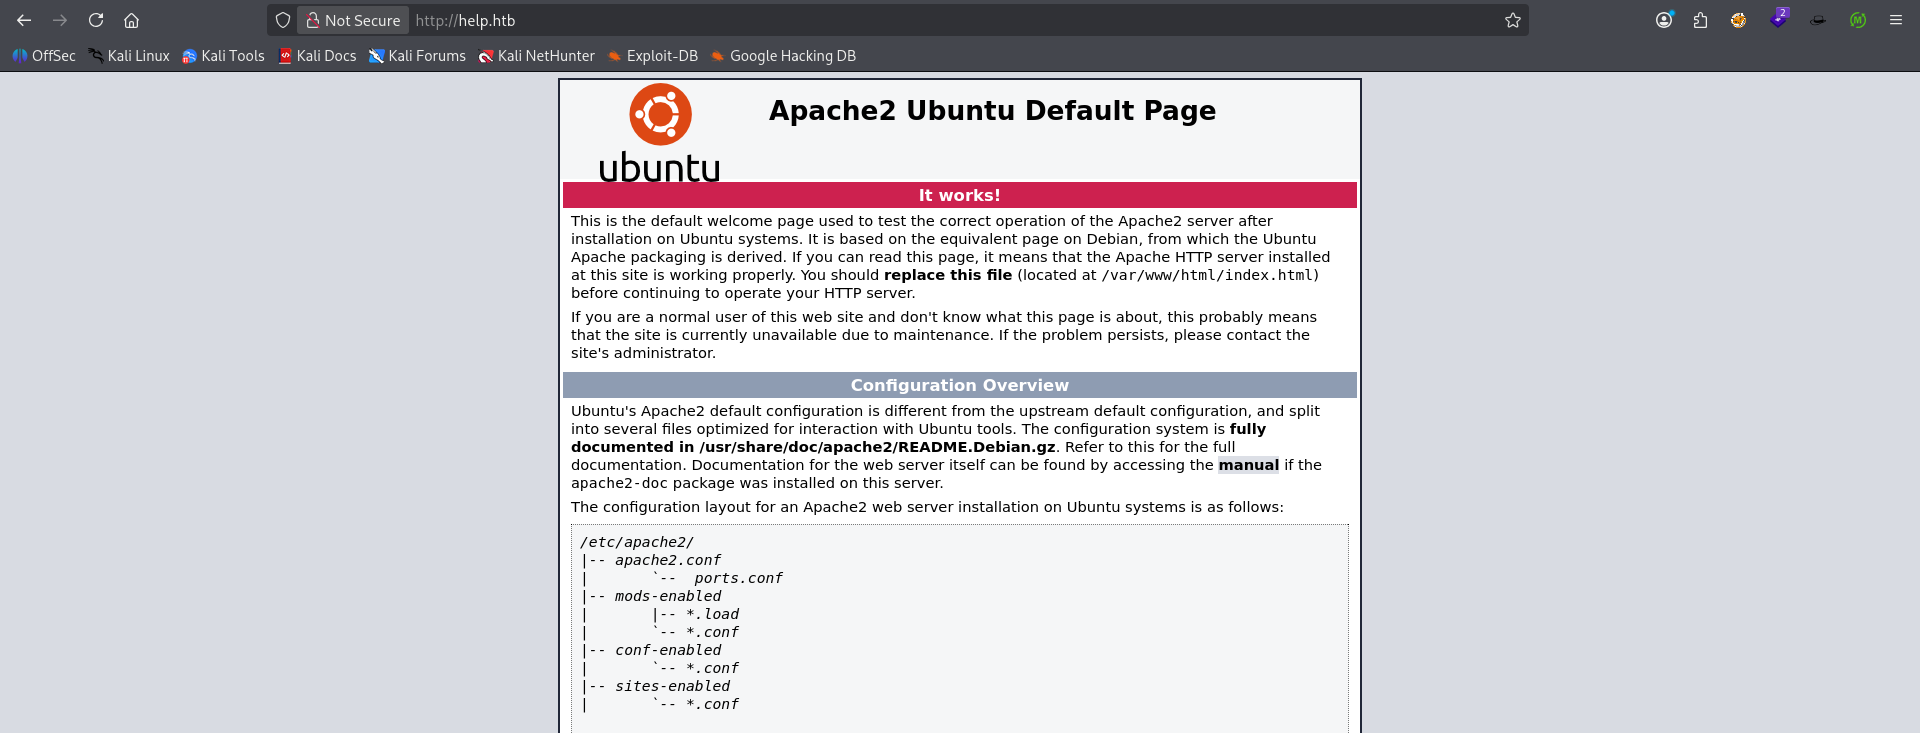The height and width of the screenshot is (733, 1920).
Task: Bookmark this page with the star icon
Action: [x=1513, y=20]
